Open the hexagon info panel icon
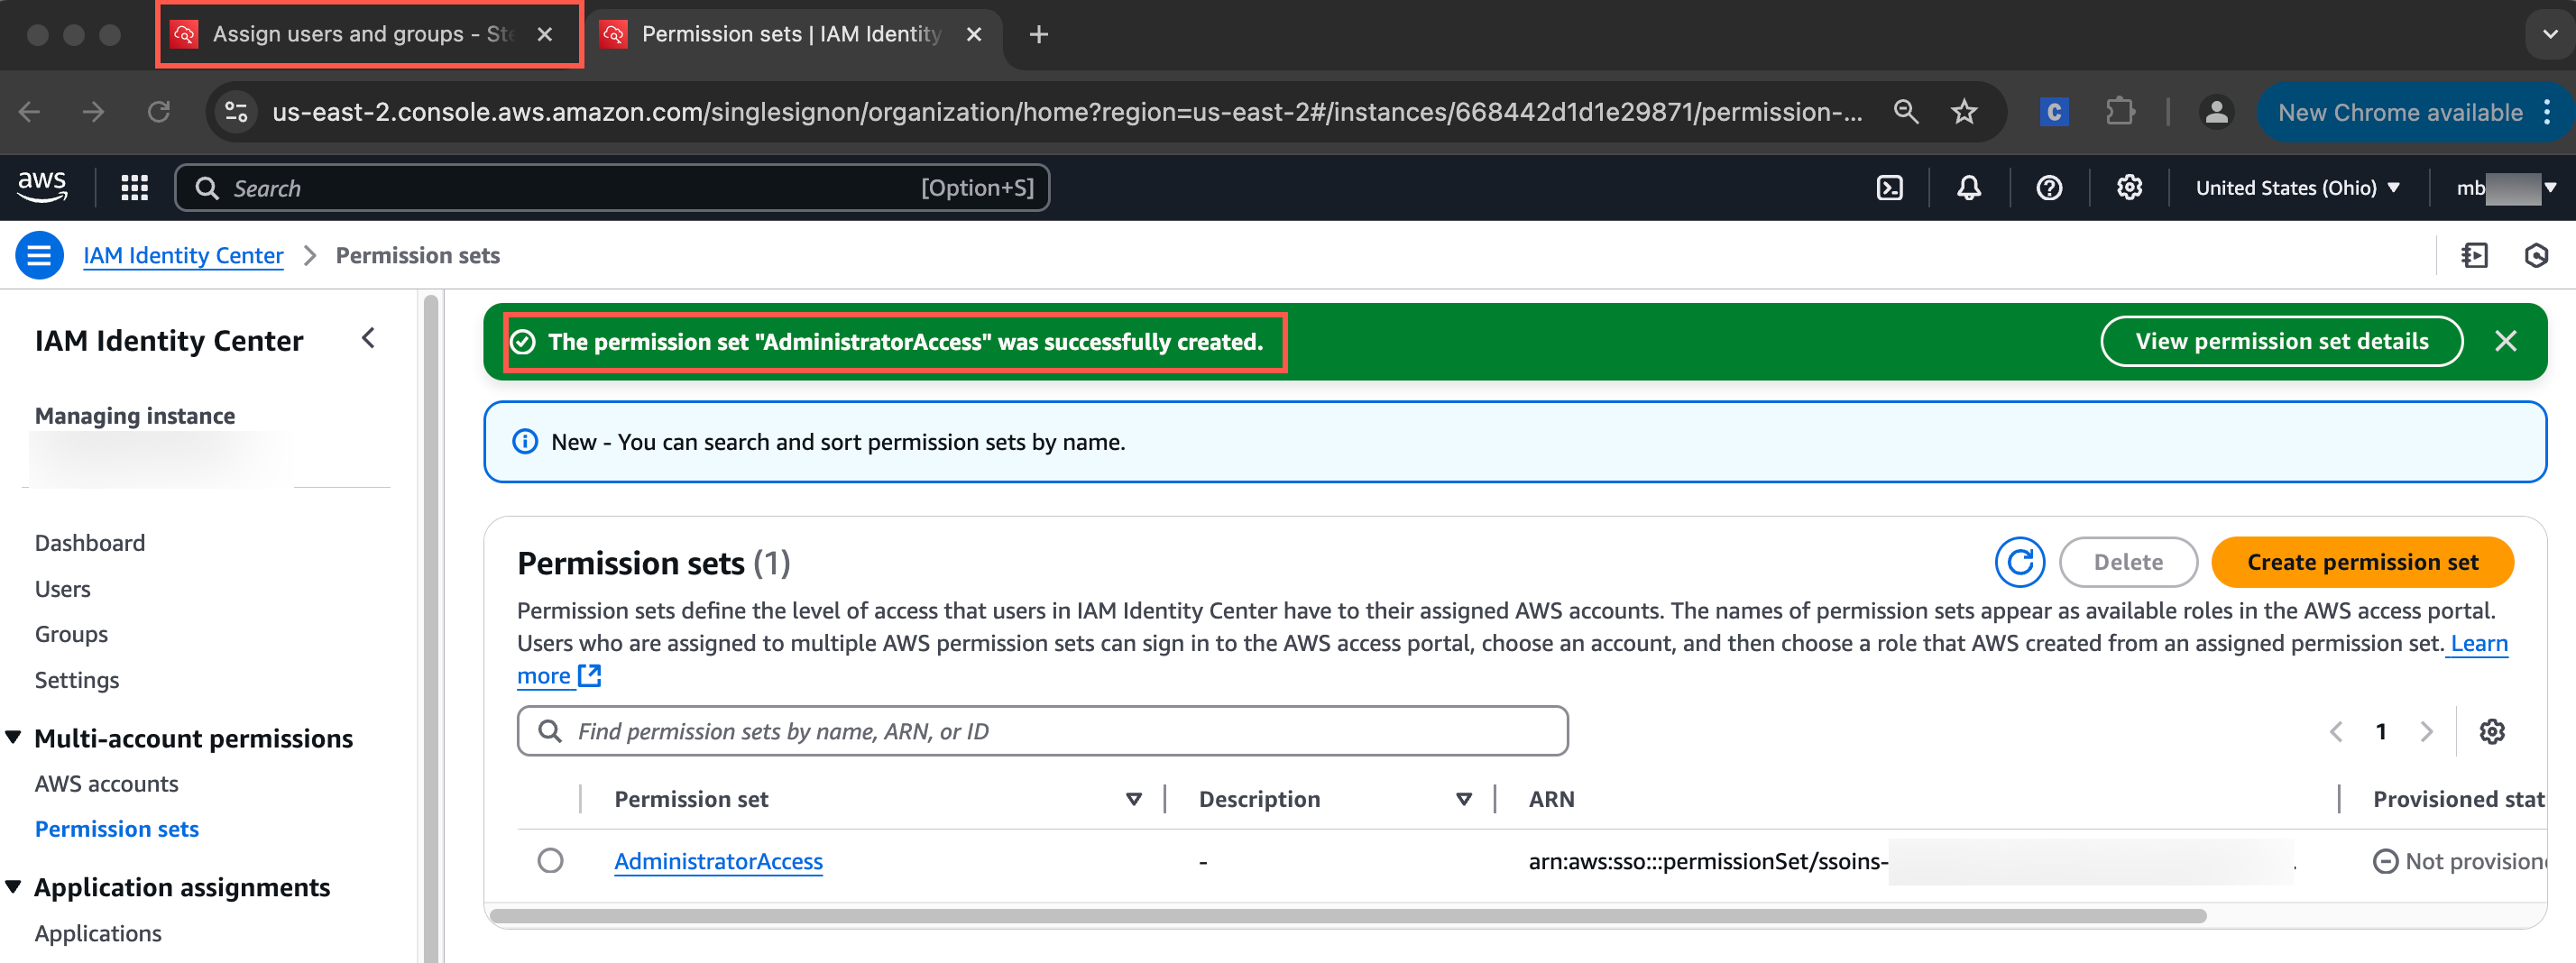The height and width of the screenshot is (963, 2576). 2536,256
